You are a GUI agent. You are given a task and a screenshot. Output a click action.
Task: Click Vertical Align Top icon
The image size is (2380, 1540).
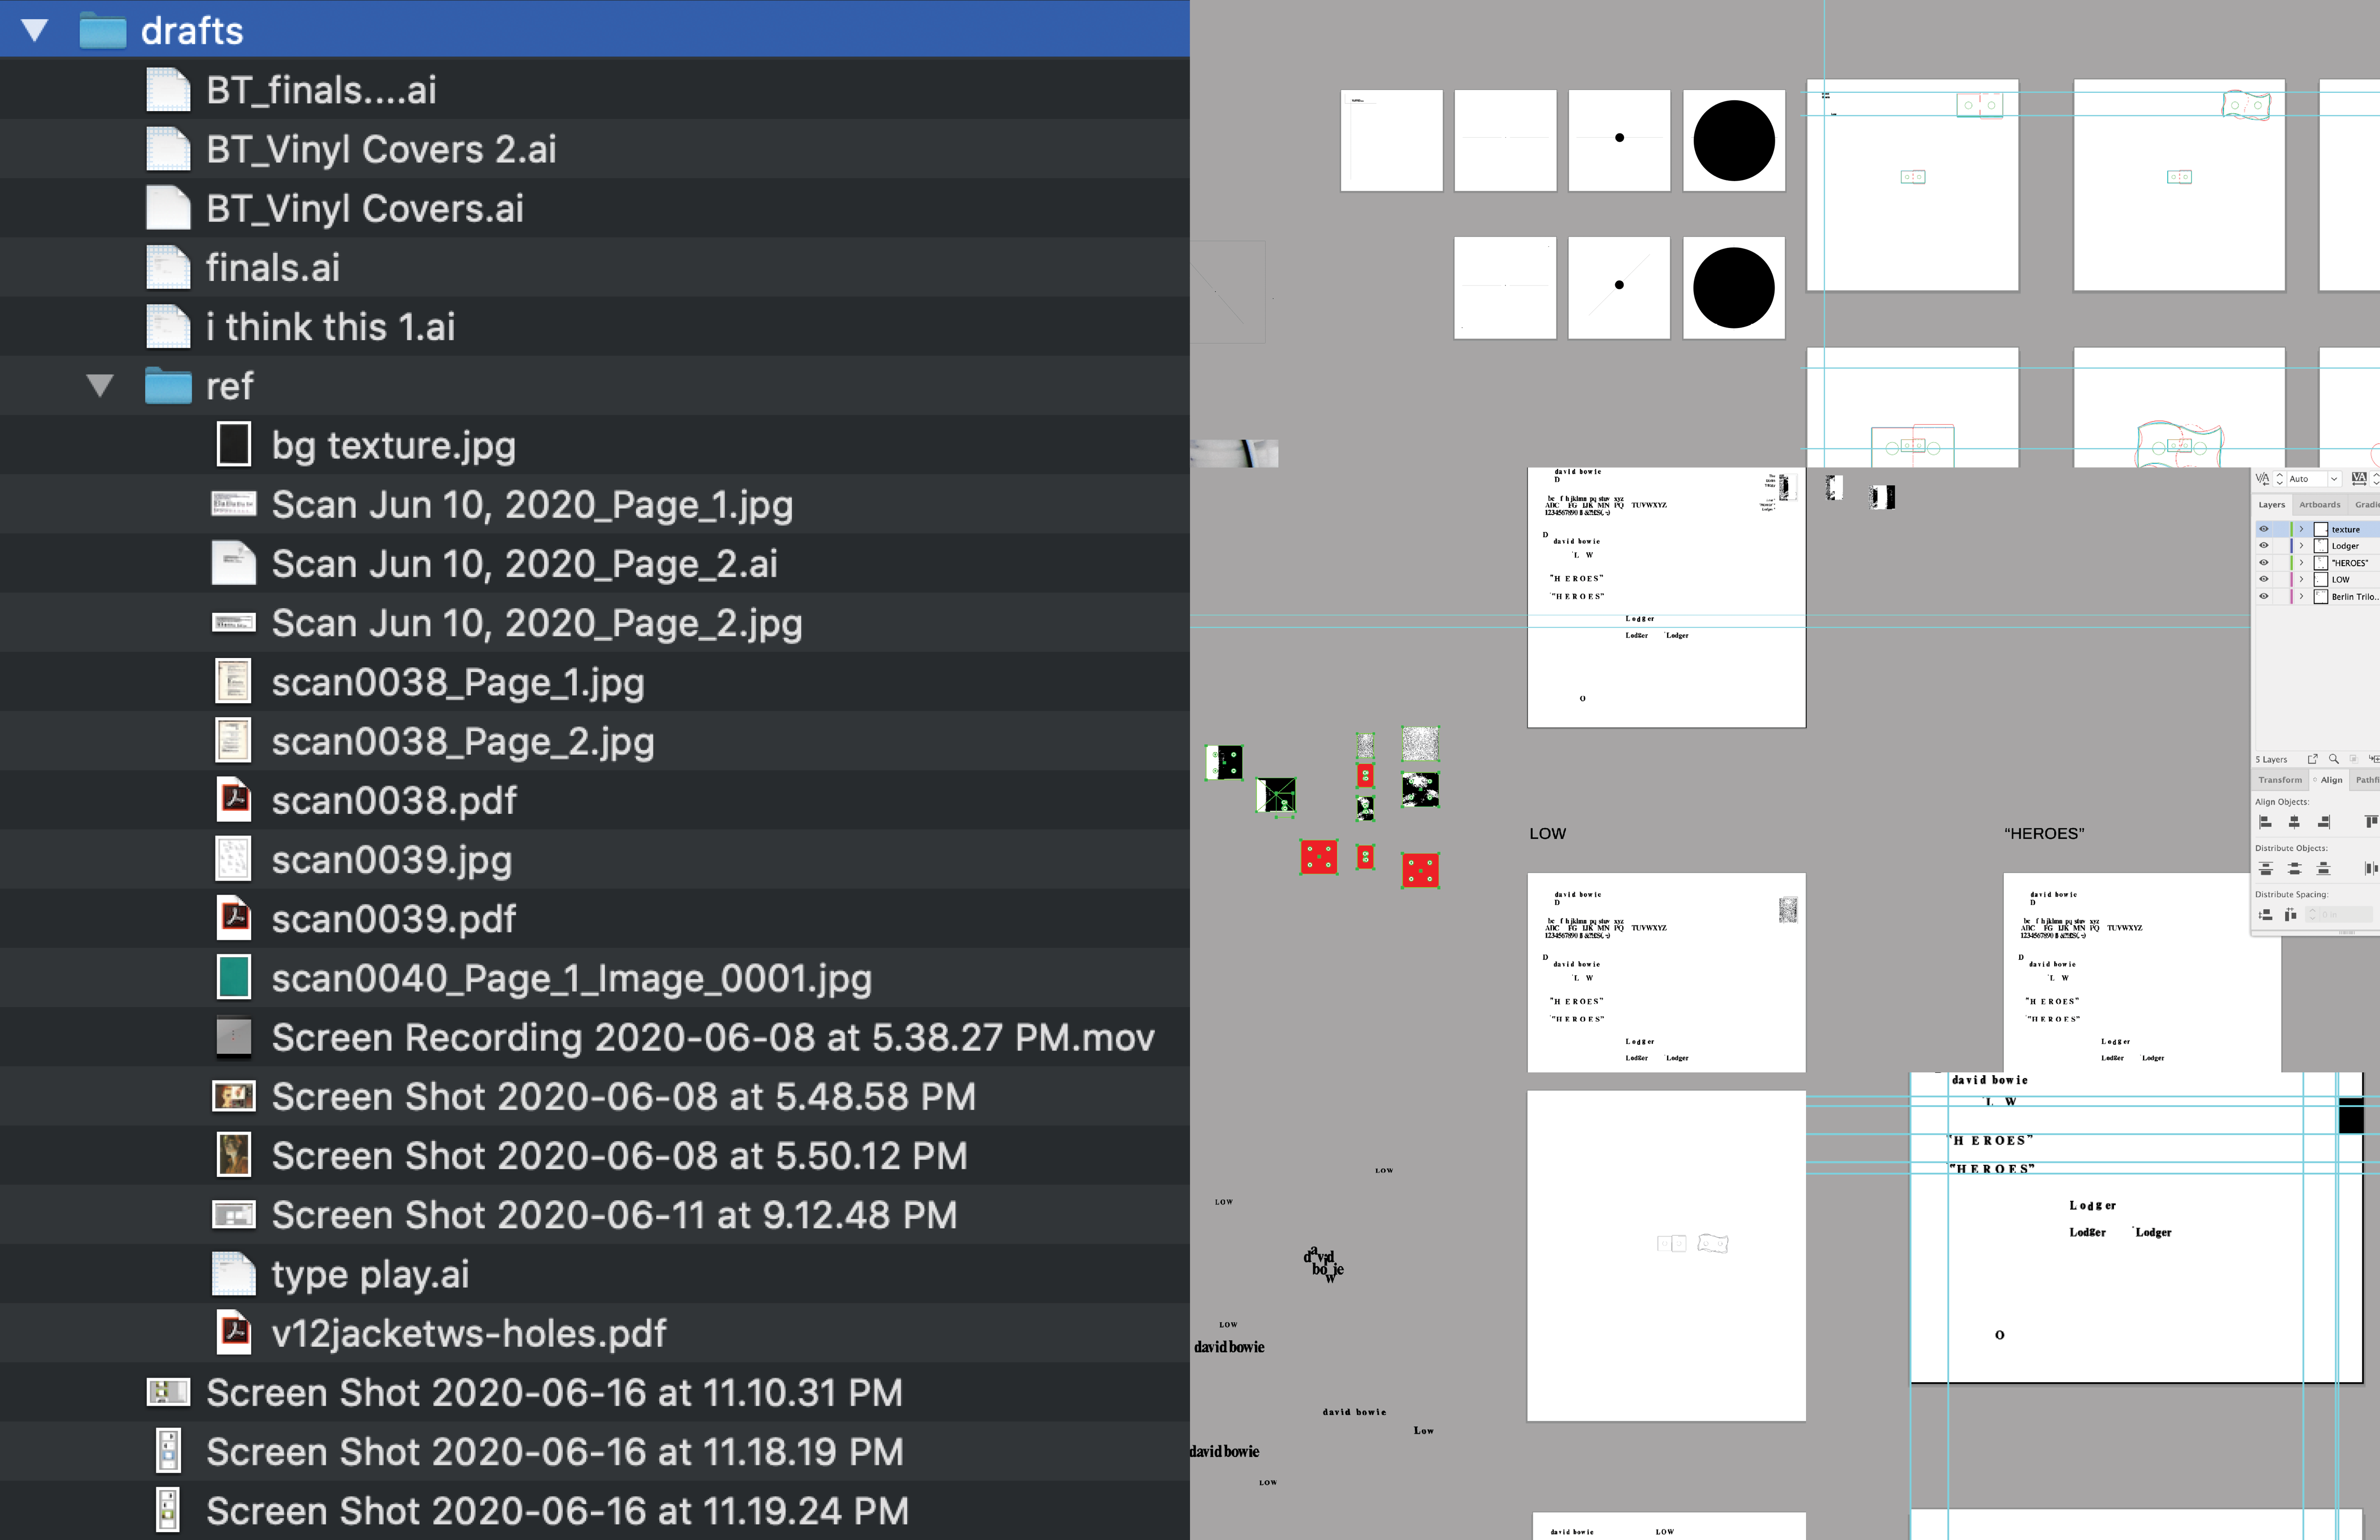(x=2371, y=822)
